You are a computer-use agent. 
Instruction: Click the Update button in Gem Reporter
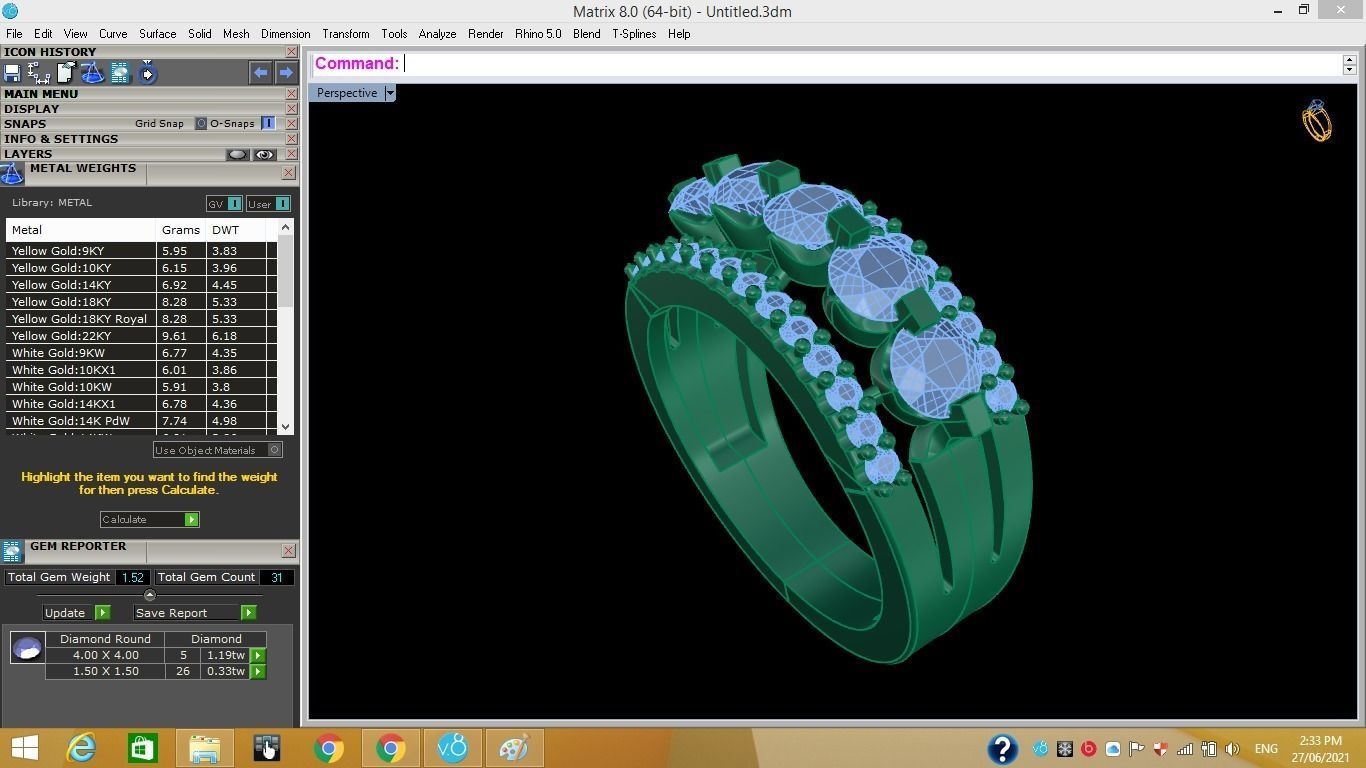pos(77,613)
